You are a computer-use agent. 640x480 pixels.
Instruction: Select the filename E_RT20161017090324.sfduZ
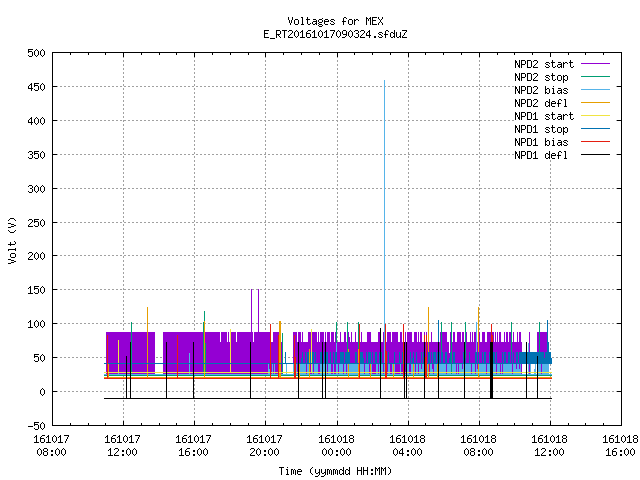pos(335,34)
